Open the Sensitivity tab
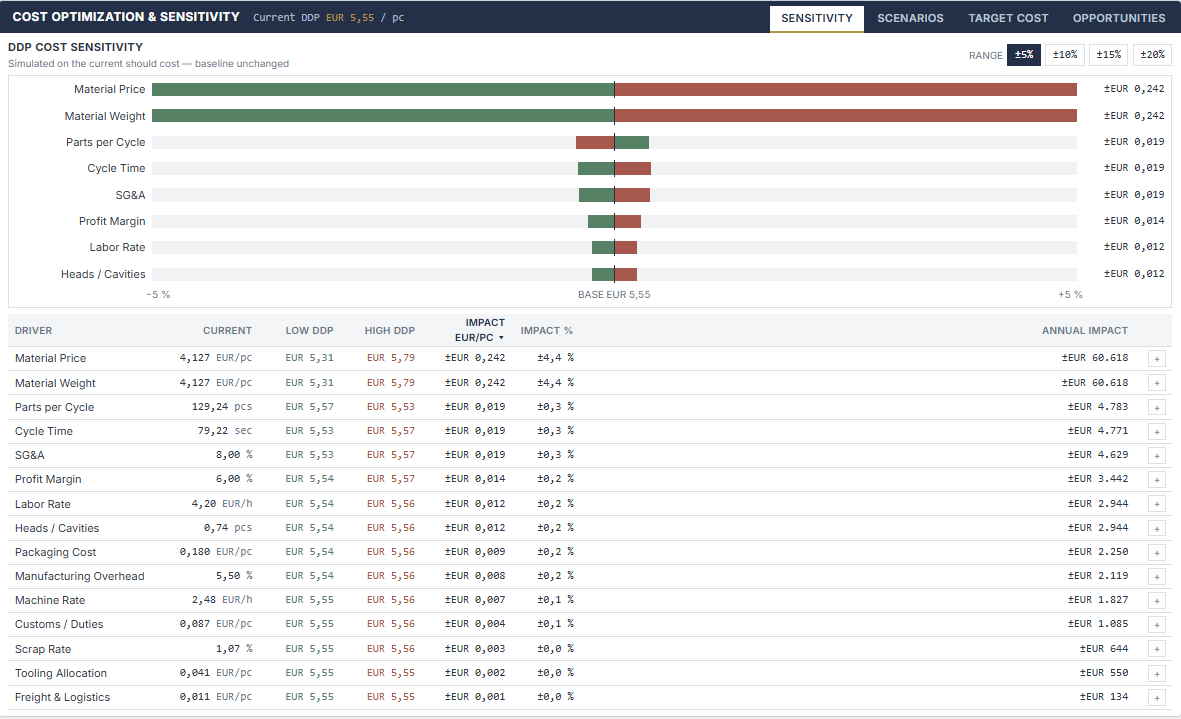 (x=816, y=18)
